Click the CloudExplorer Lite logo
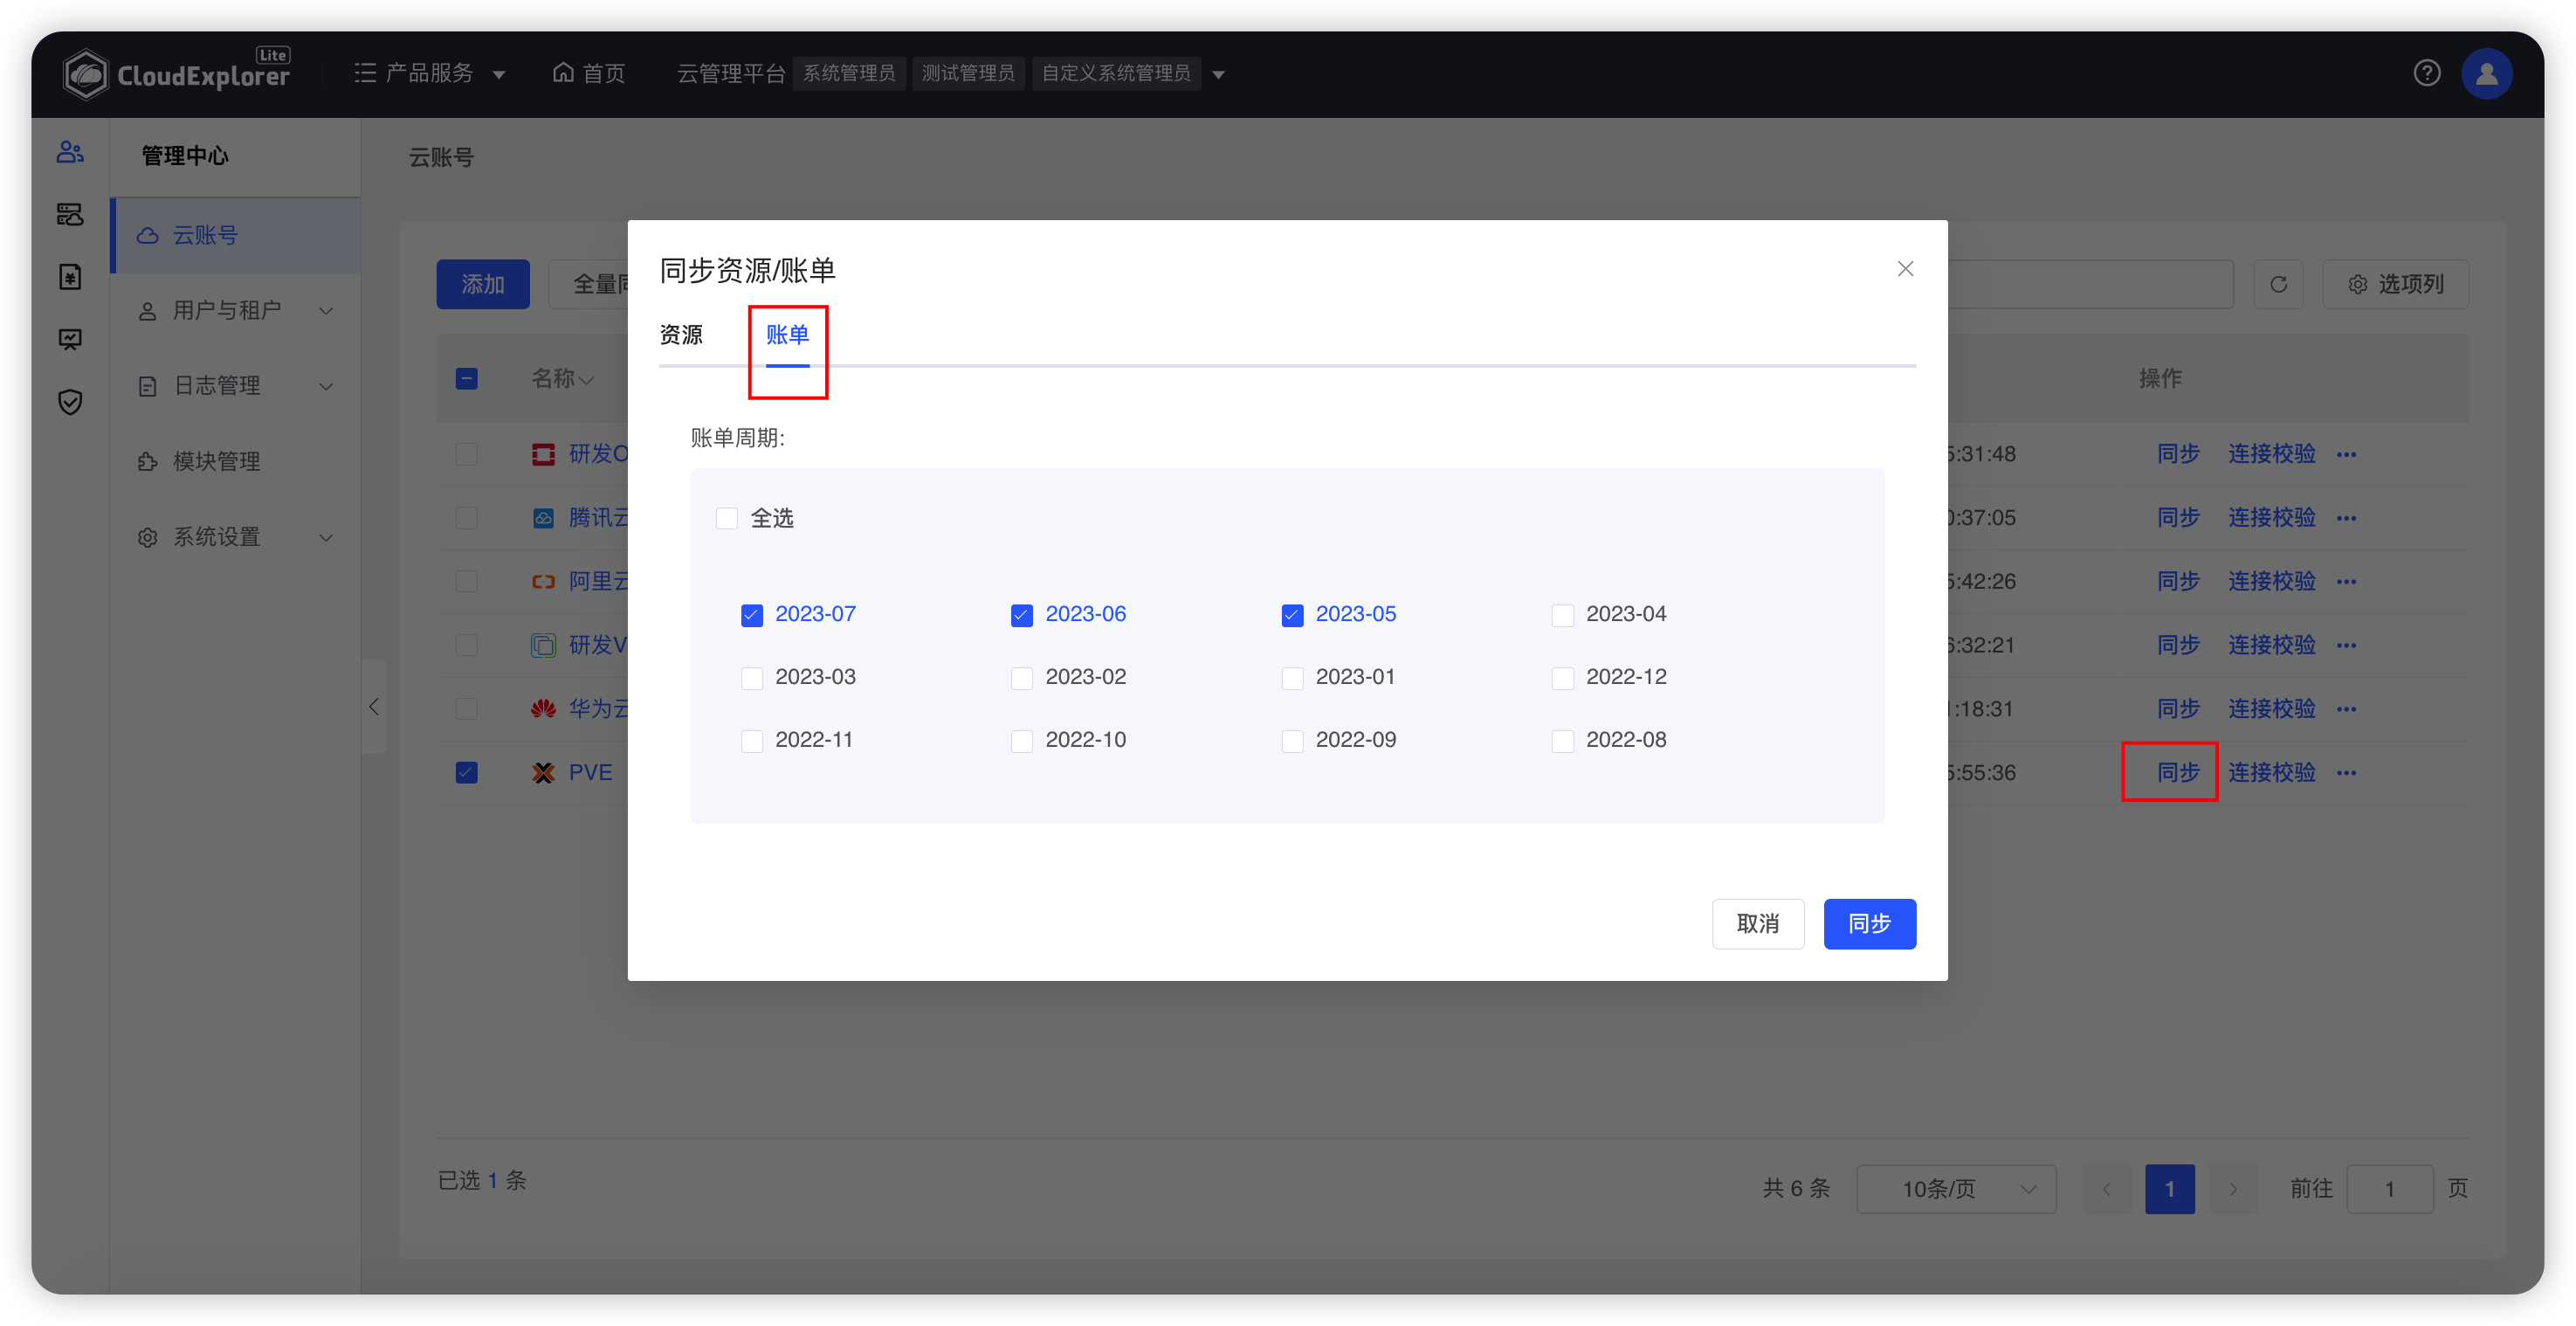The width and height of the screenshot is (2576, 1326). click(x=176, y=73)
